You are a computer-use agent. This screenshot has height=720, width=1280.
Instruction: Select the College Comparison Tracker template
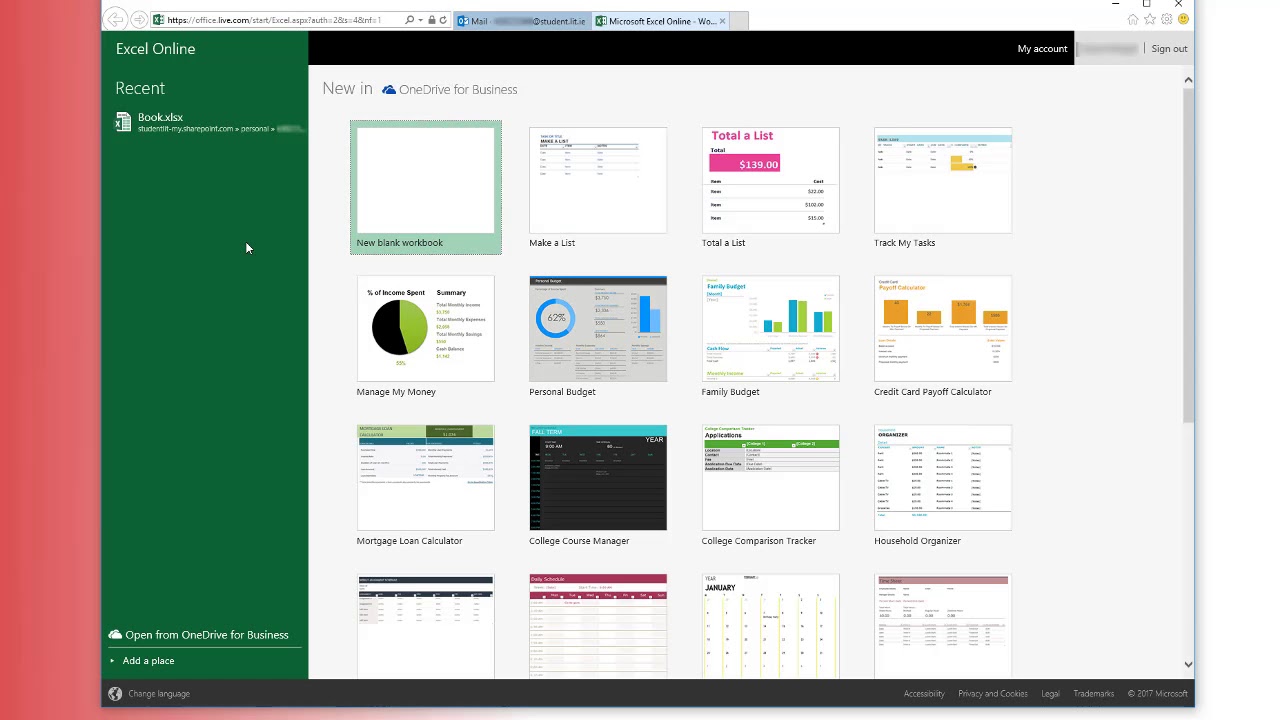tap(770, 485)
